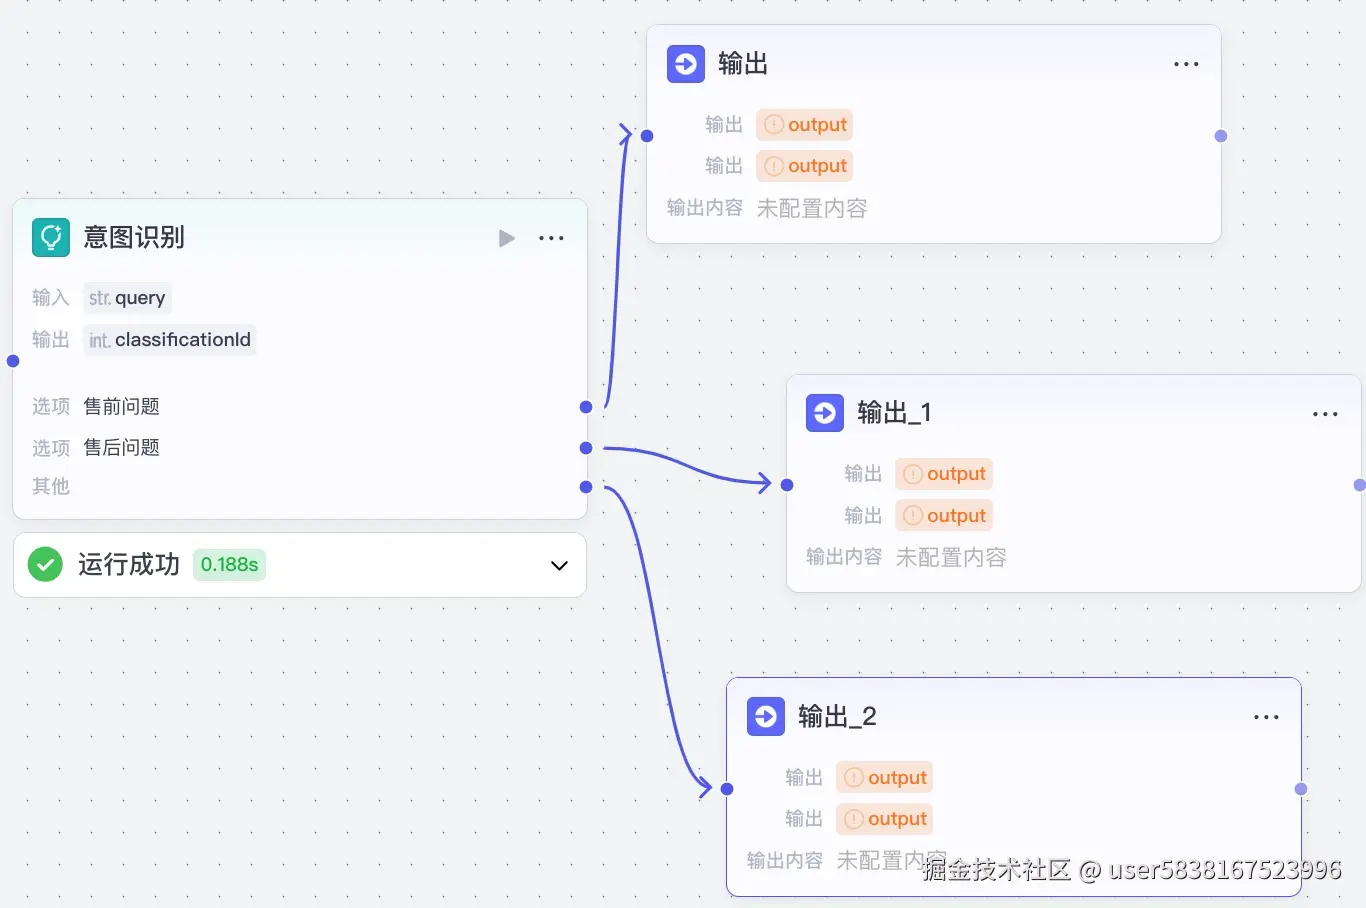Click the 售前问题 option row
This screenshot has width=1366, height=908.
click(x=300, y=407)
